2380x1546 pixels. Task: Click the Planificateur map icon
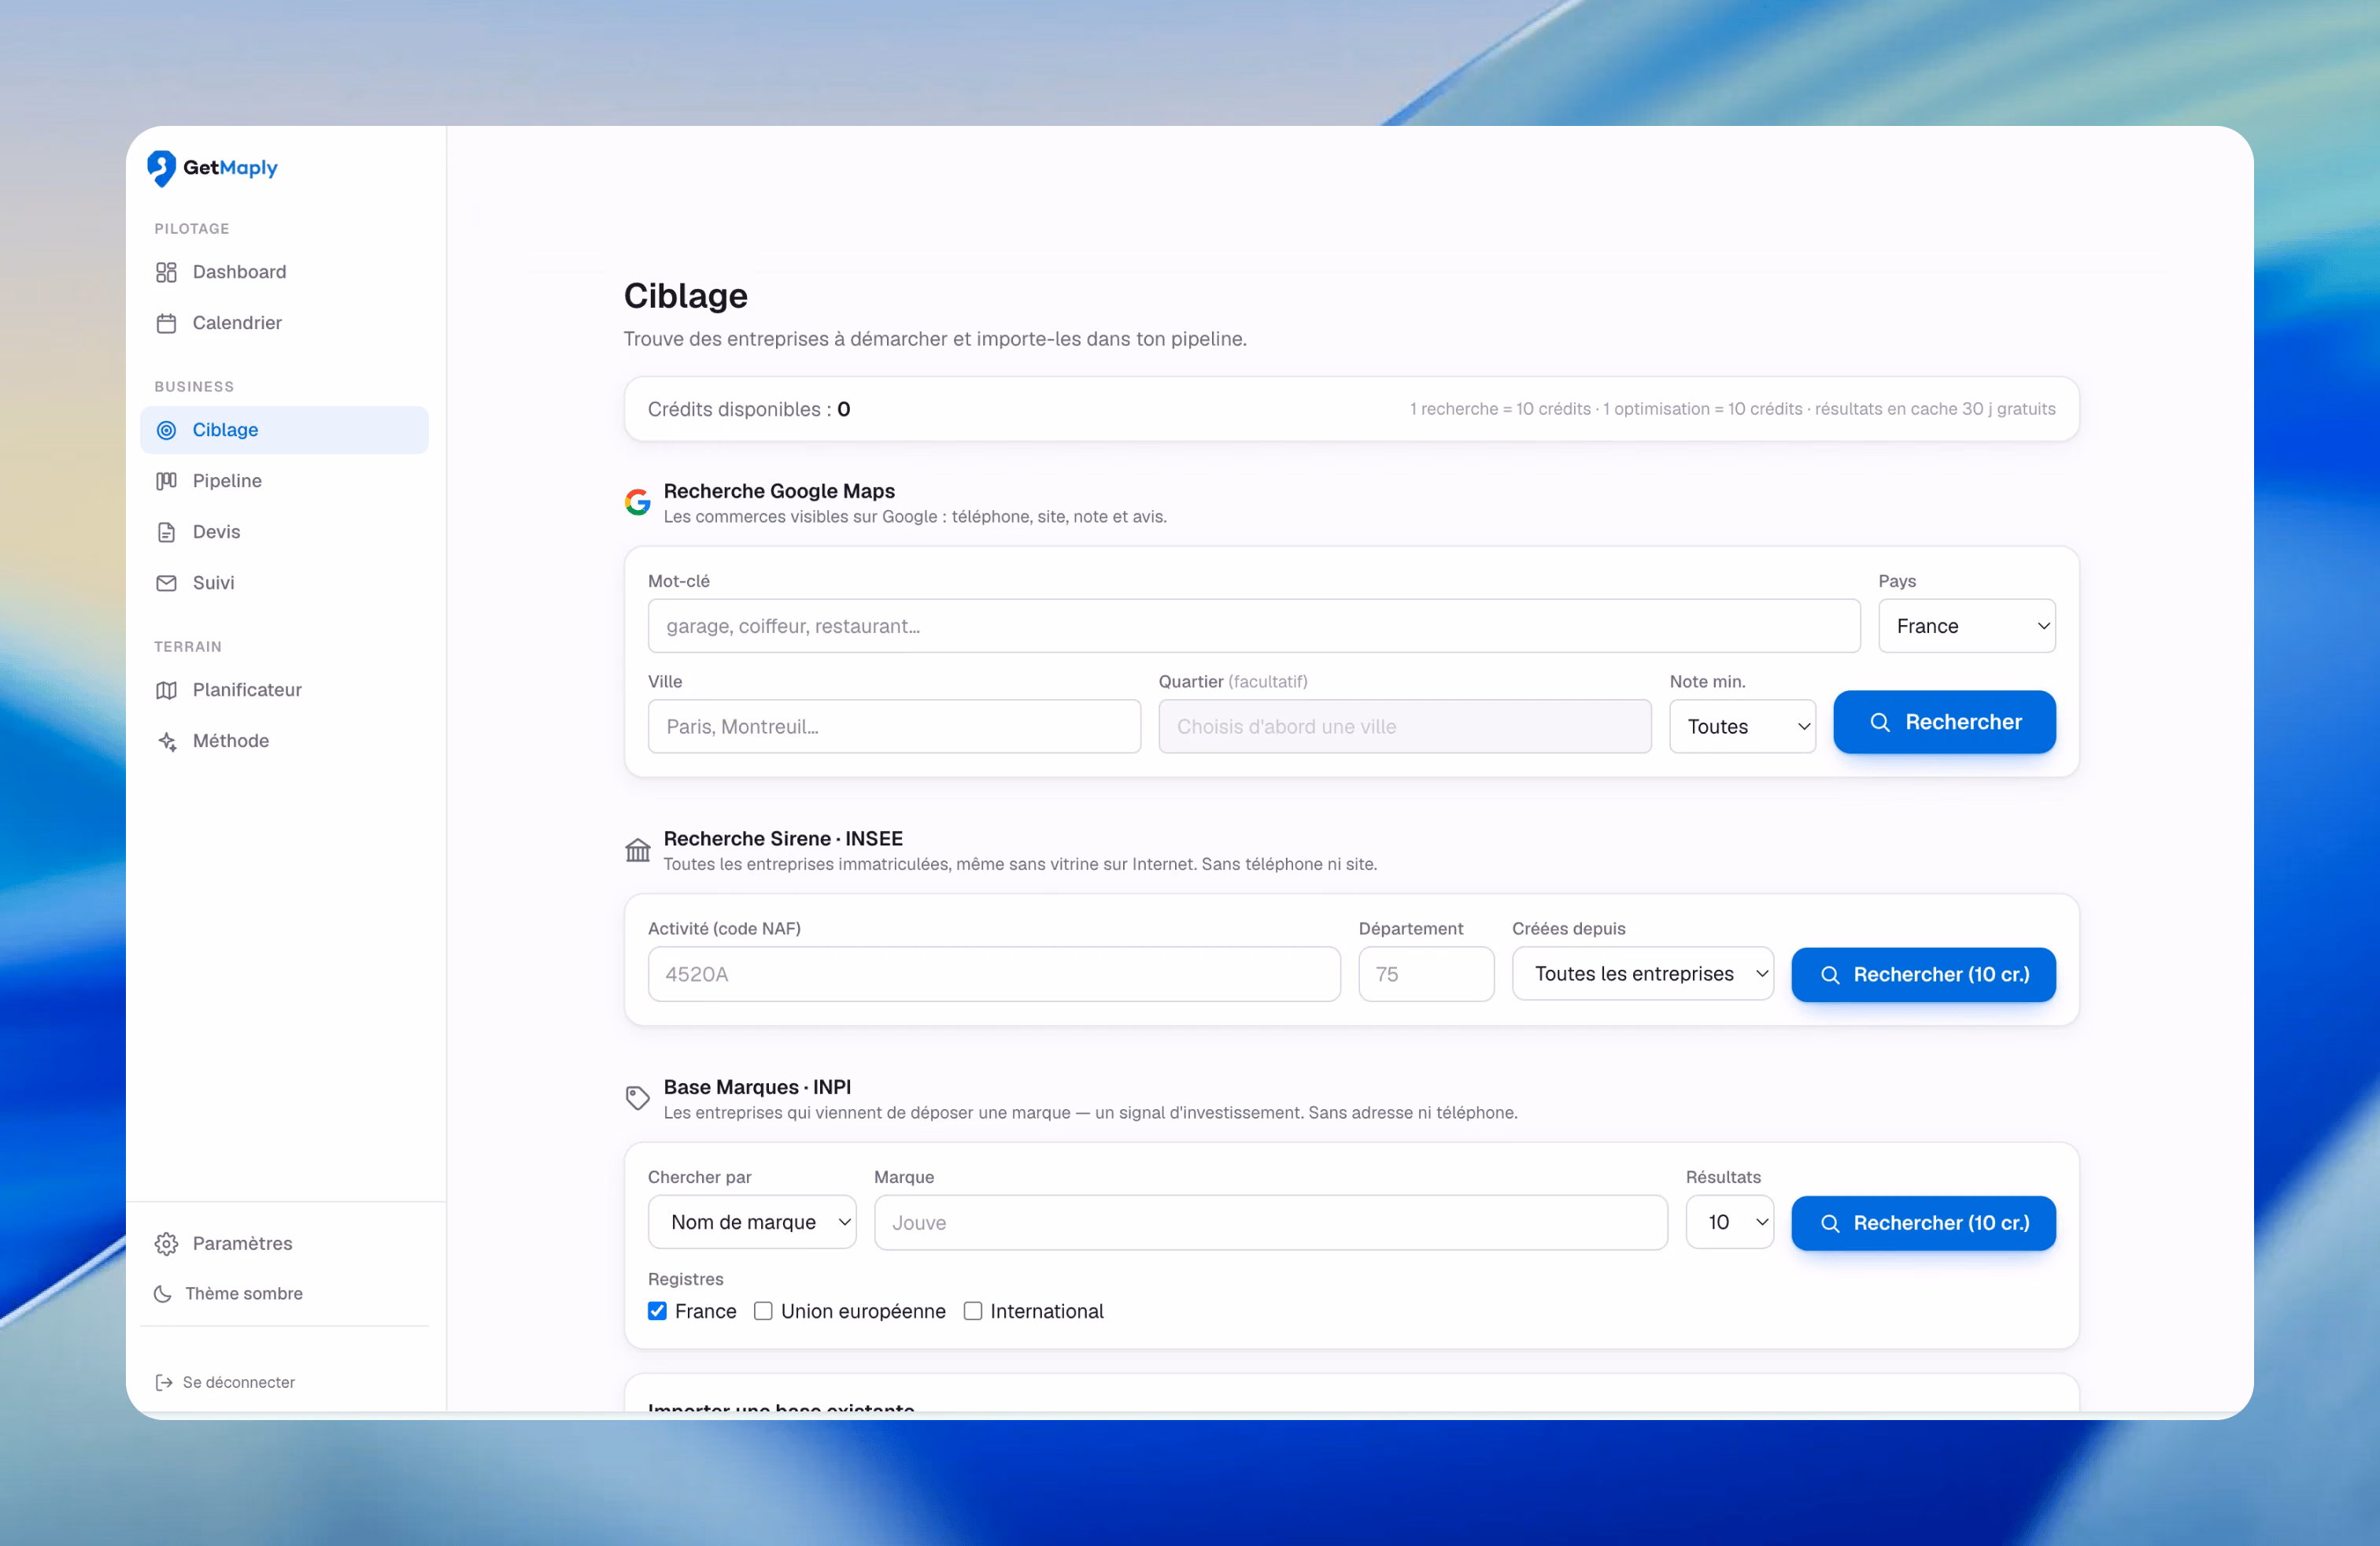pyautogui.click(x=166, y=690)
